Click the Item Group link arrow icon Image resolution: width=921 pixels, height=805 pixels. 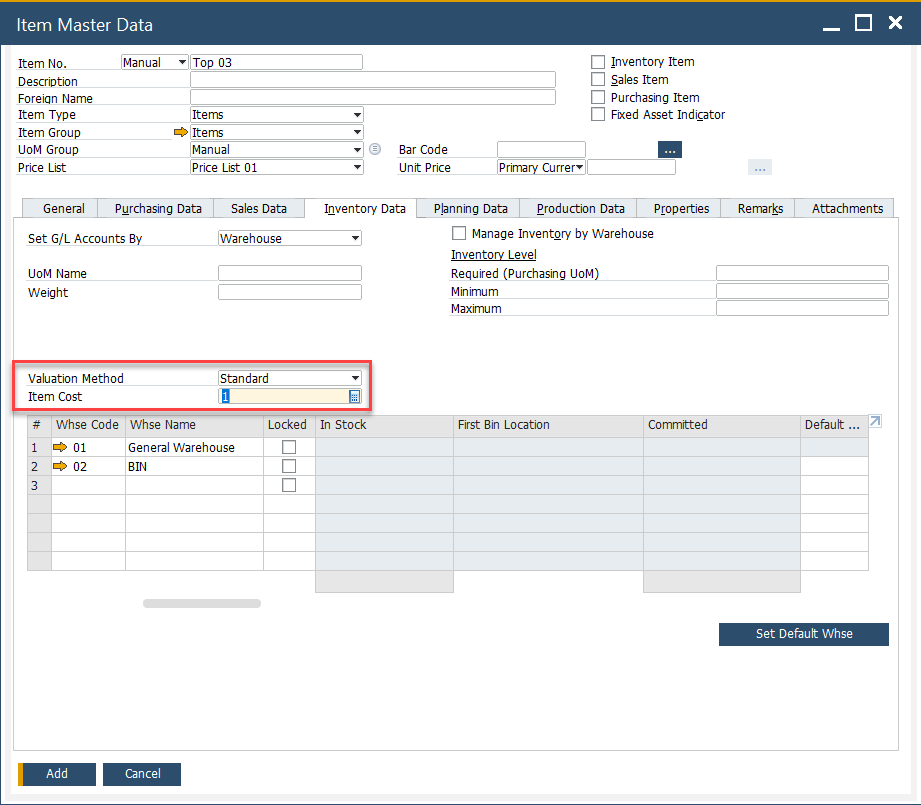tap(180, 132)
